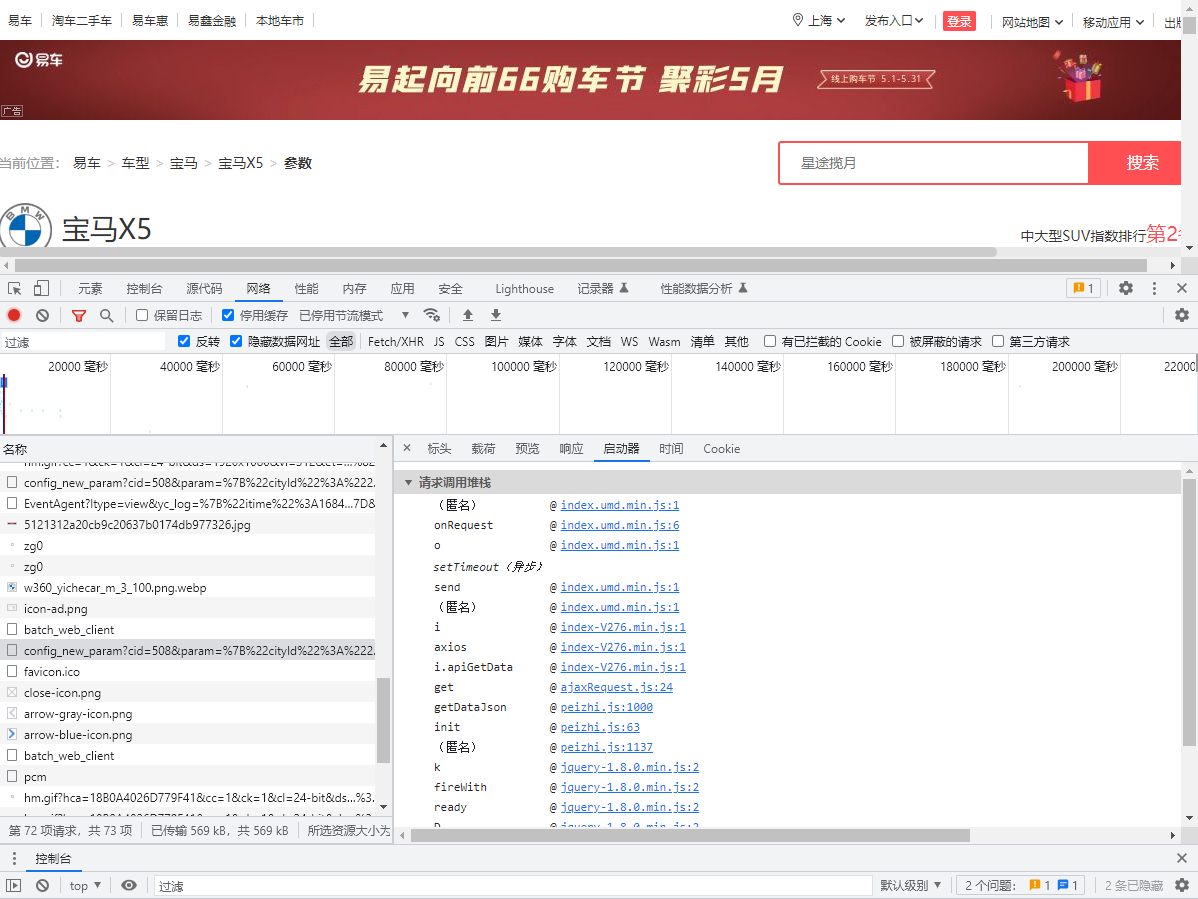Focus the site search box 星途揽月
Screen dimensions: 1198x899
(934, 163)
